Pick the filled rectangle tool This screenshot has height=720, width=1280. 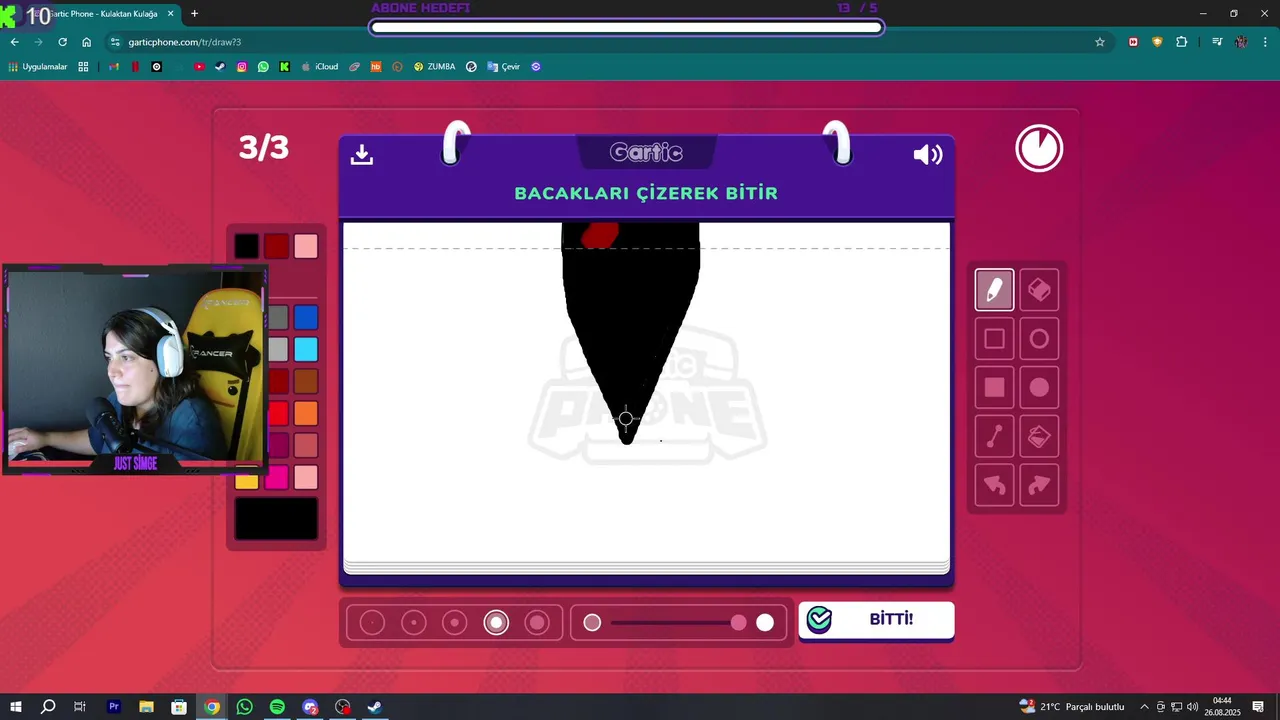point(994,387)
